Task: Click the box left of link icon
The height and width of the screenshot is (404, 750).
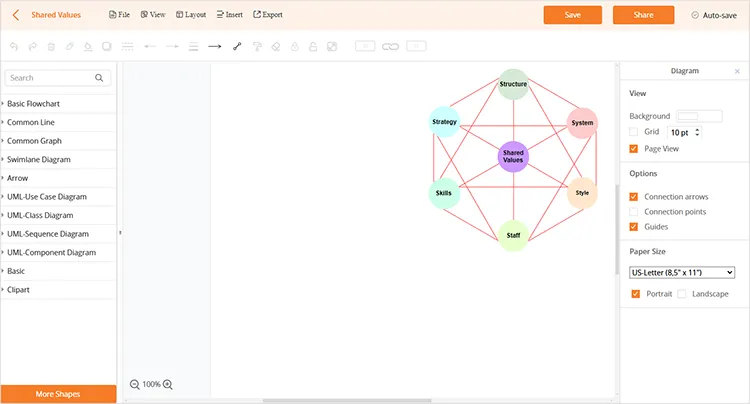Action: (x=365, y=46)
